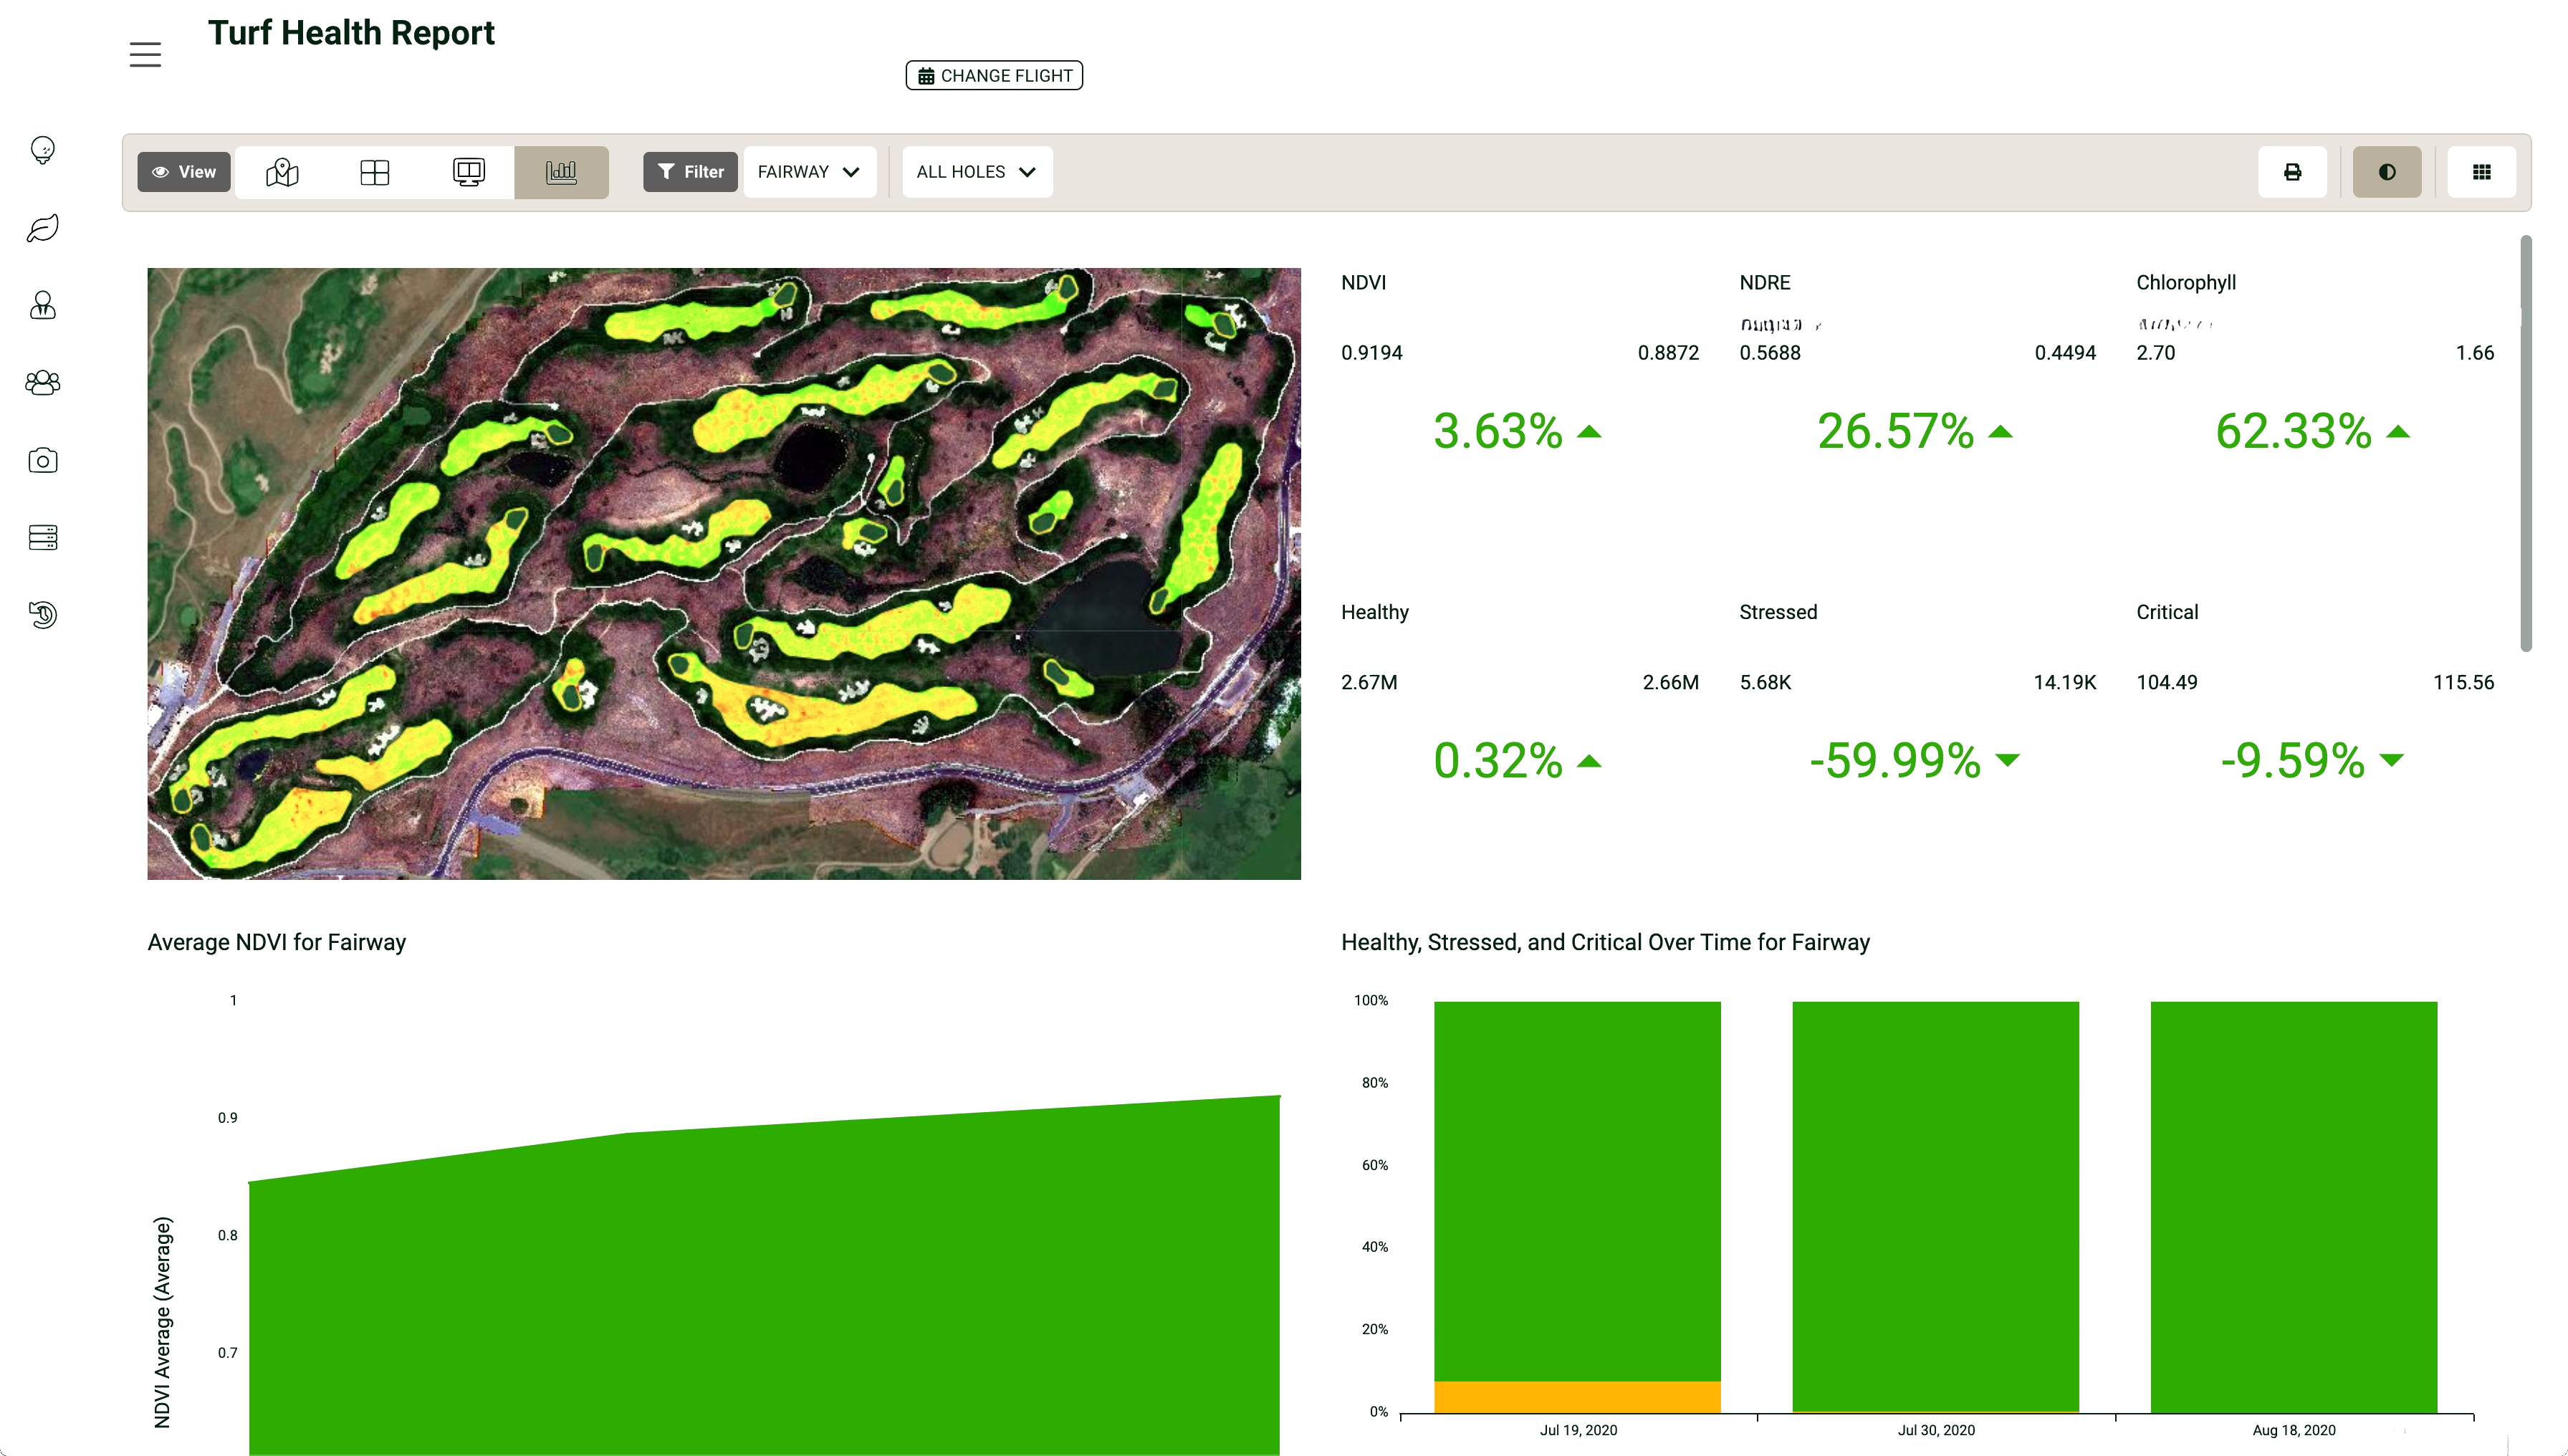The width and height of the screenshot is (2568, 1456).
Task: Click the golf course NDVI map image
Action: click(724, 573)
